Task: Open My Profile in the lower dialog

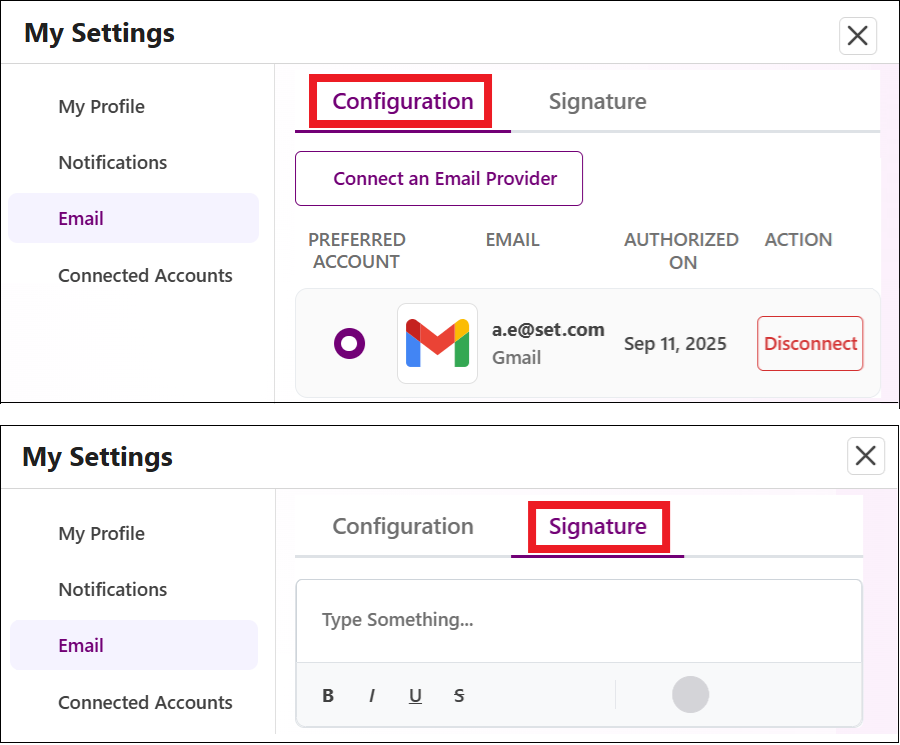Action: [x=100, y=533]
